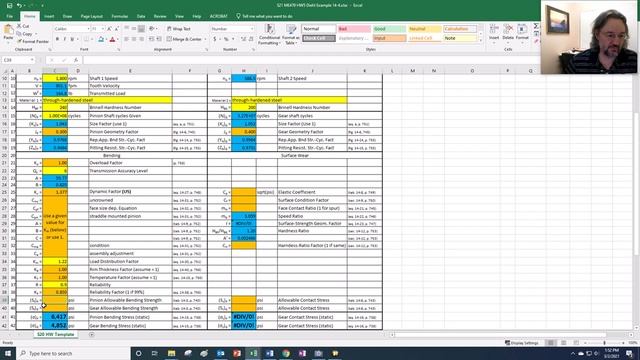Apply the Good cell style

coord(389,29)
